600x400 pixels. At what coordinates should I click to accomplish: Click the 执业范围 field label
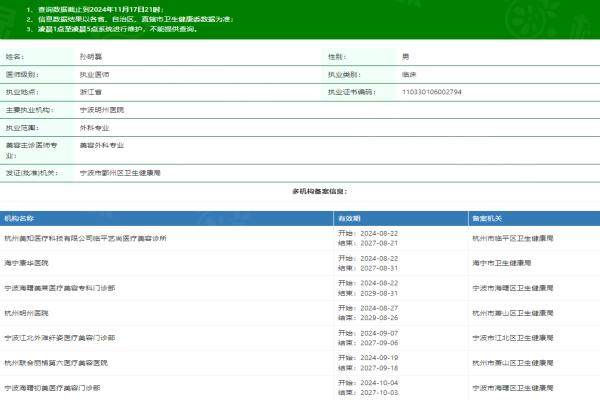(22, 127)
